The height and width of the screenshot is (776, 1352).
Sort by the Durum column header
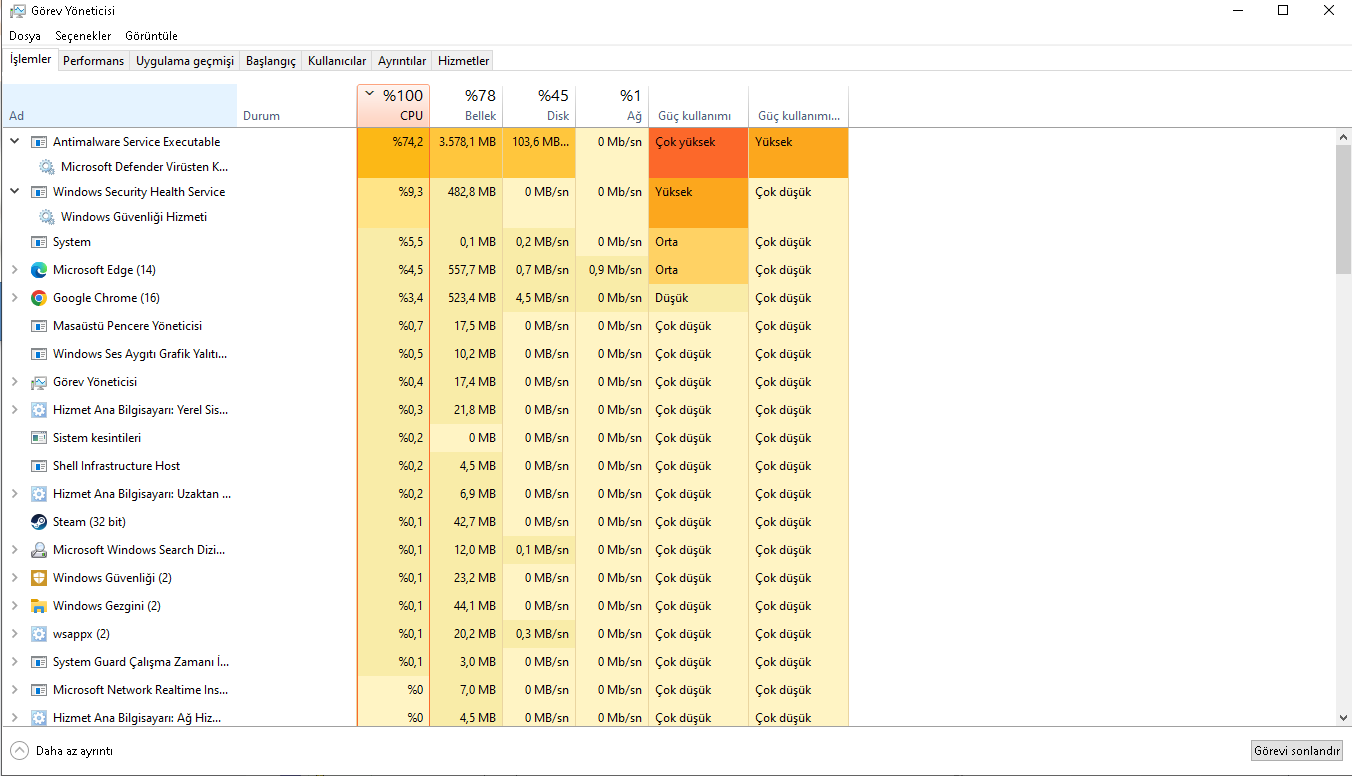297,106
